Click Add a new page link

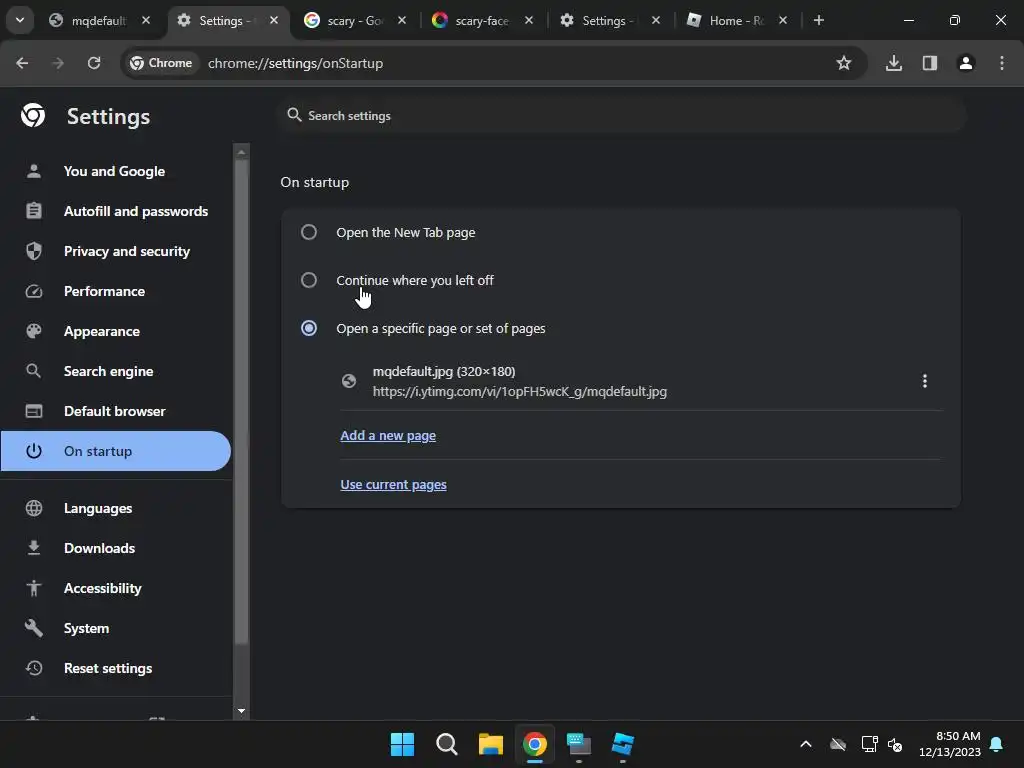(x=388, y=436)
